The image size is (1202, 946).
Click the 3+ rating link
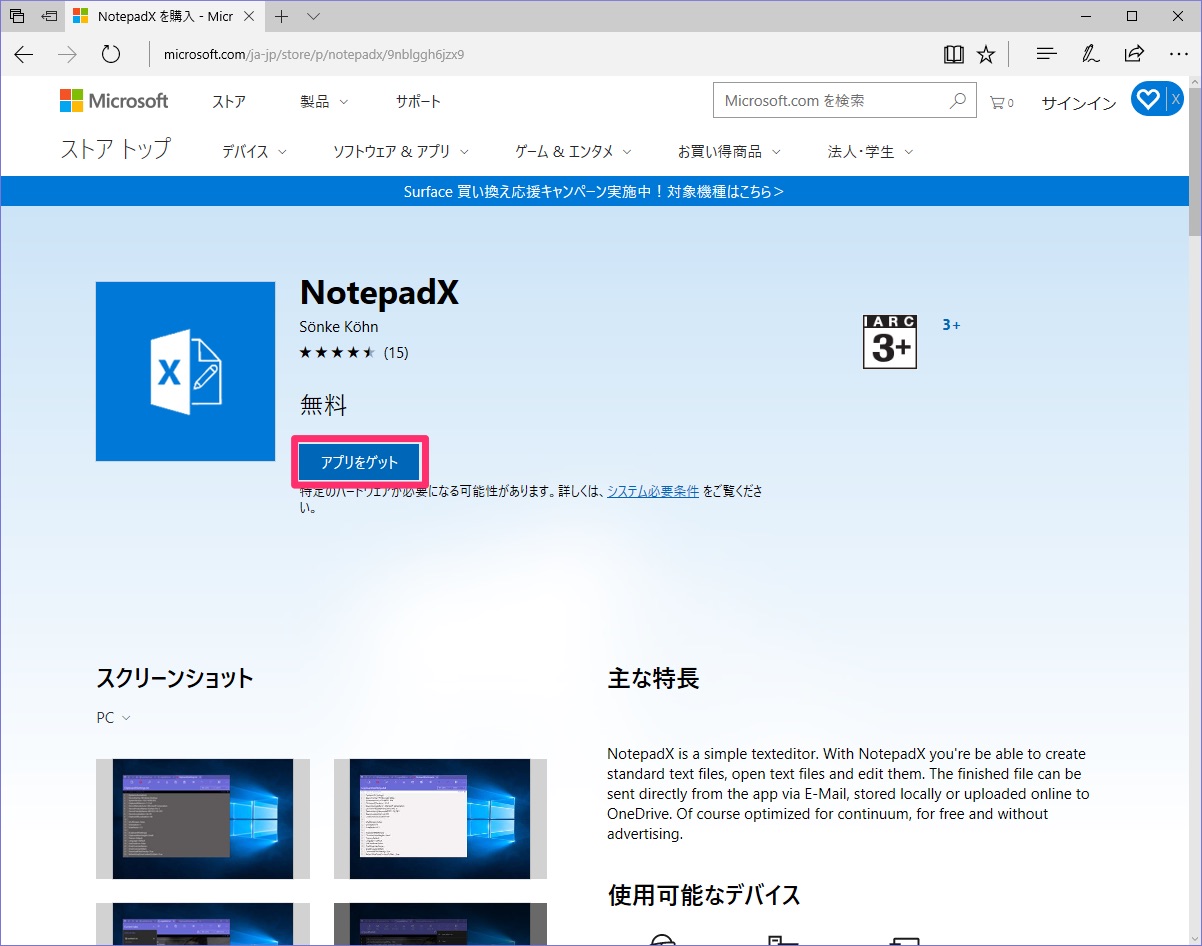coord(951,325)
